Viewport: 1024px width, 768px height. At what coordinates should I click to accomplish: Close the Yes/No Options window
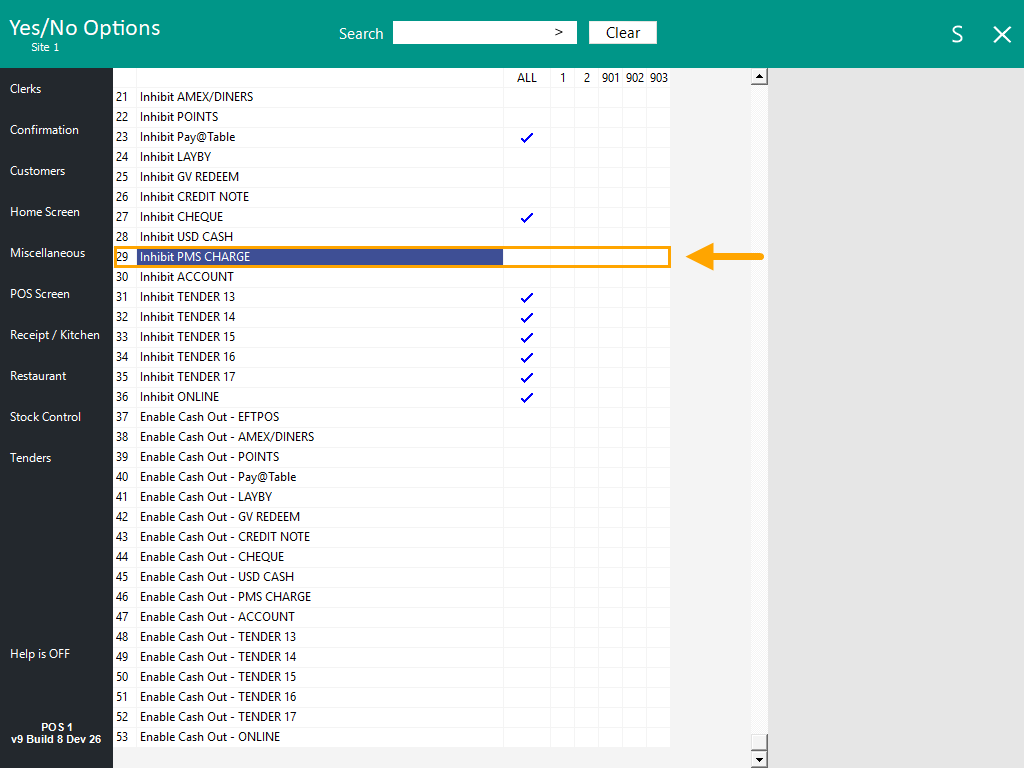pyautogui.click(x=1002, y=35)
